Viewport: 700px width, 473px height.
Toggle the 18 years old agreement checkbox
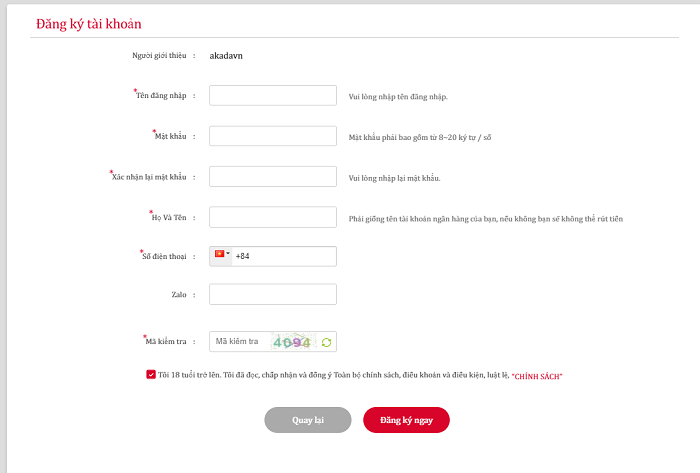(150, 375)
